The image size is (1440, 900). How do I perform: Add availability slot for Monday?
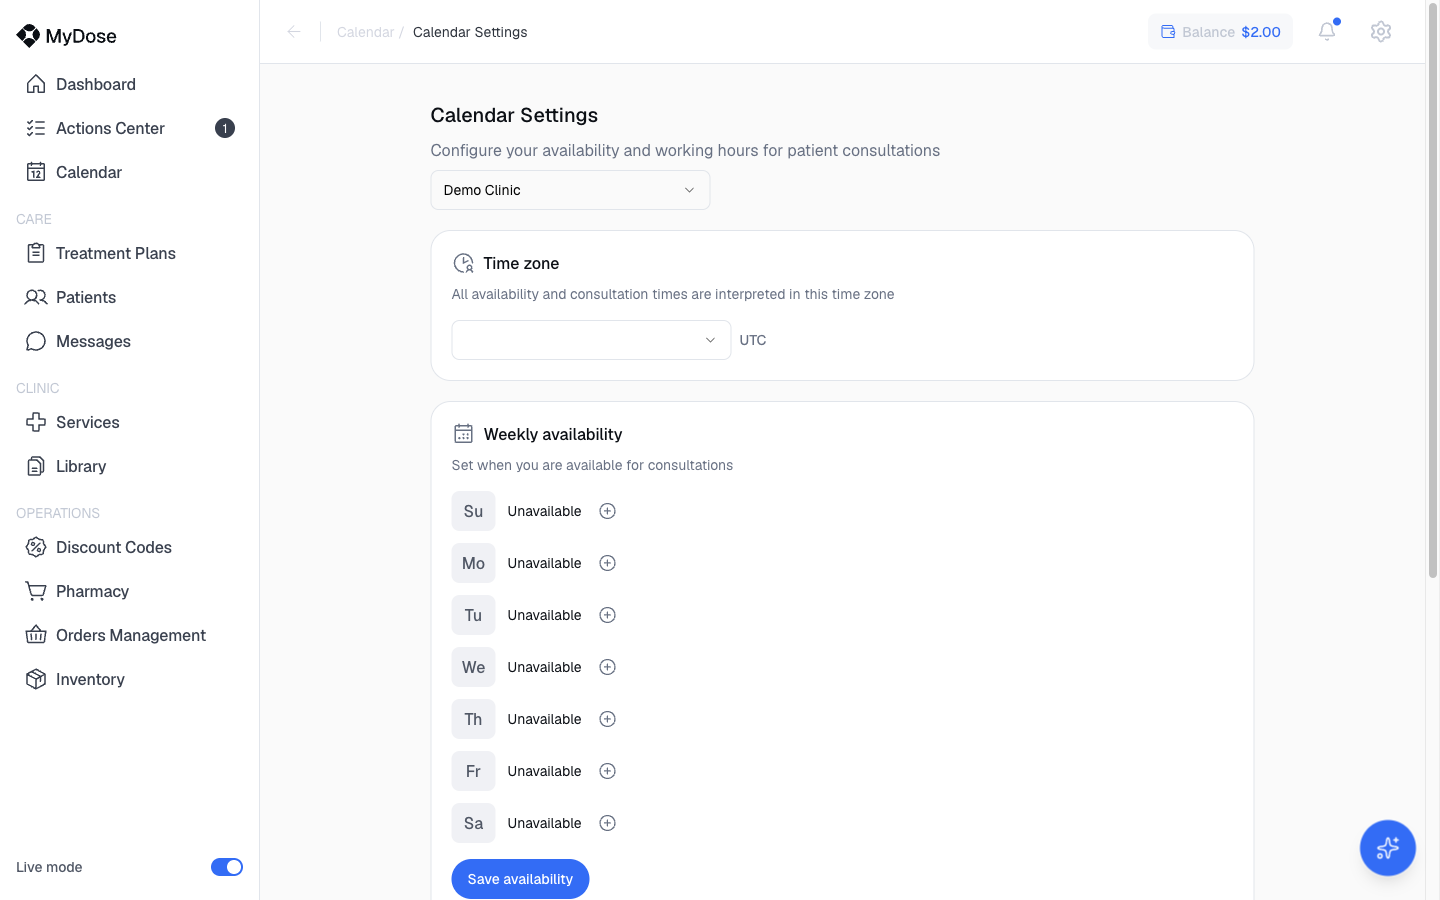607,563
